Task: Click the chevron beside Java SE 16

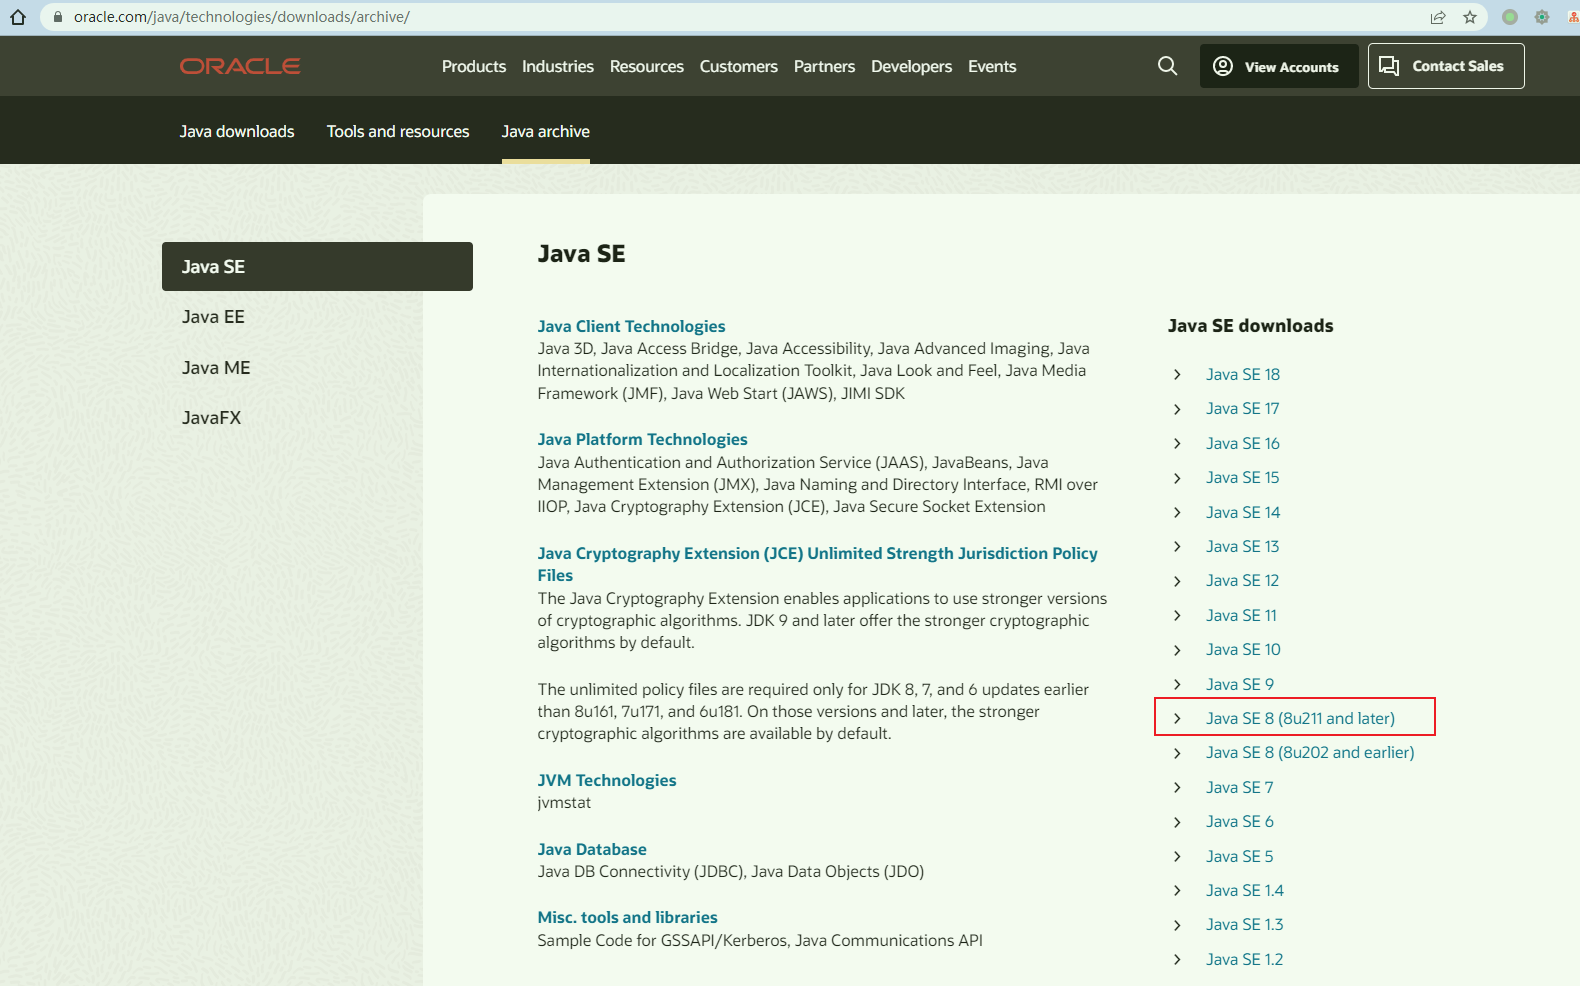Action: click(1177, 443)
